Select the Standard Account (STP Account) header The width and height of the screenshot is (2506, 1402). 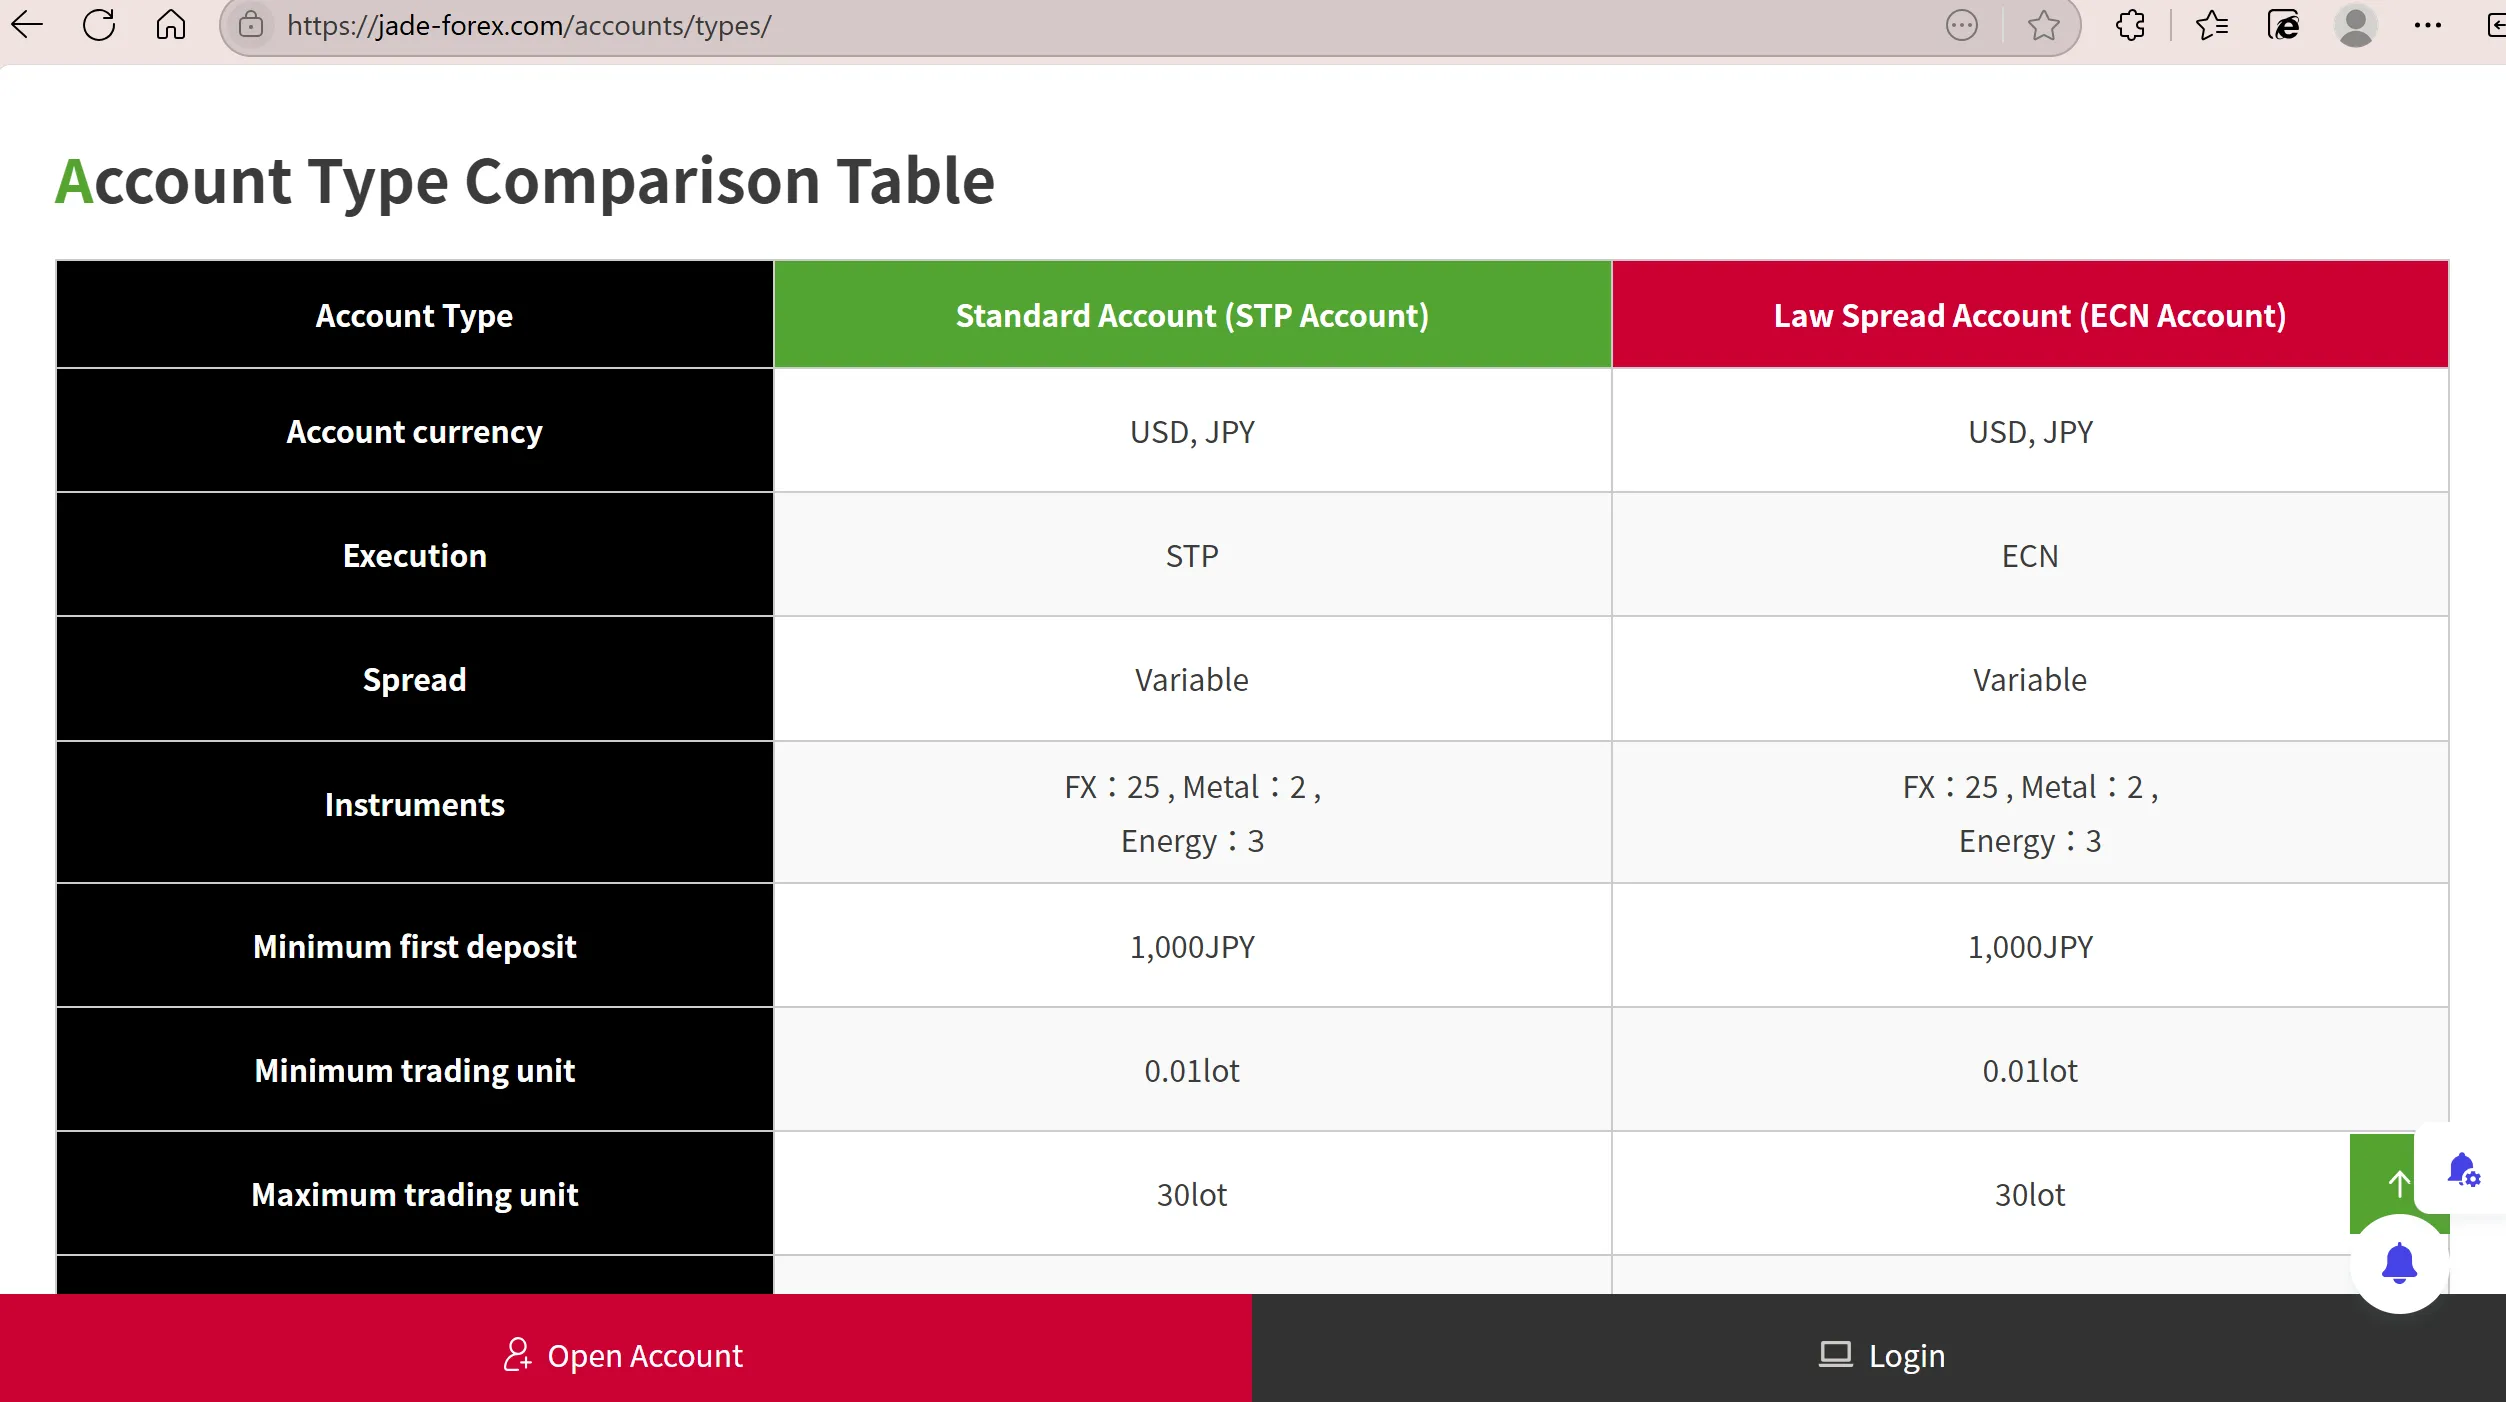tap(1192, 315)
